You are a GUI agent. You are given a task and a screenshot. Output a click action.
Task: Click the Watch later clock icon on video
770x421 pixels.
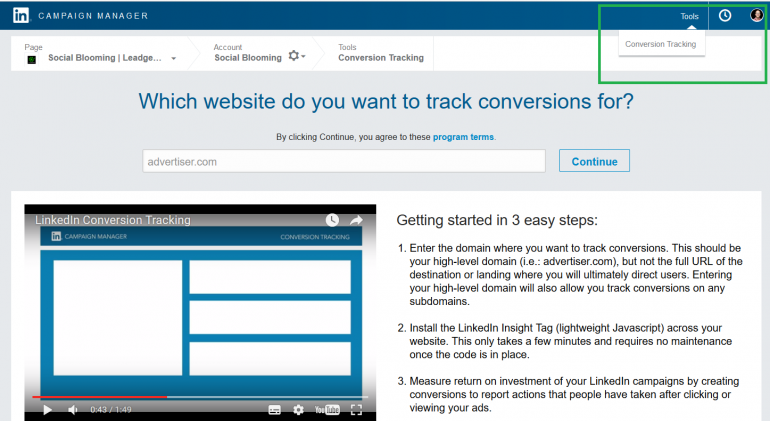[332, 220]
